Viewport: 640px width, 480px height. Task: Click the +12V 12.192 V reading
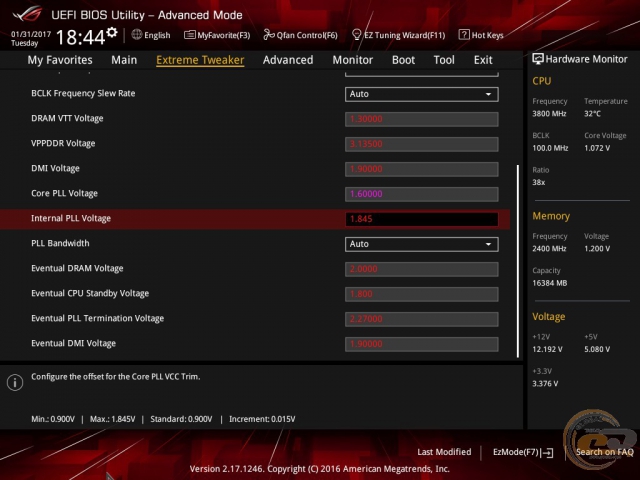tap(547, 349)
